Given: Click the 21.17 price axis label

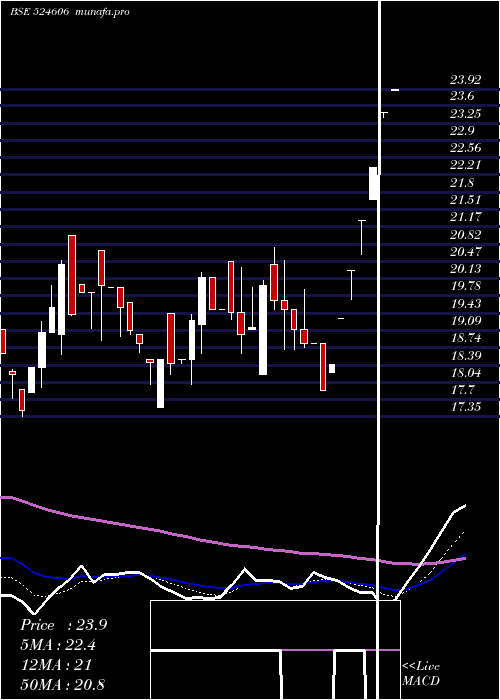Looking at the screenshot, I should (x=465, y=217).
